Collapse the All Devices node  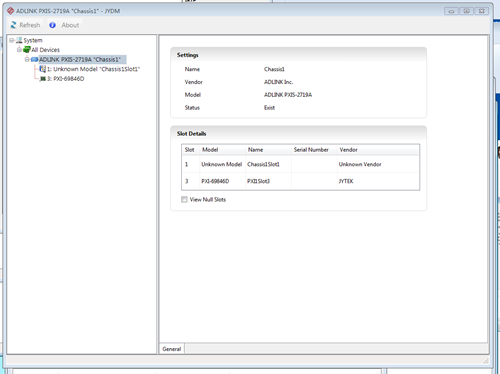pos(19,50)
